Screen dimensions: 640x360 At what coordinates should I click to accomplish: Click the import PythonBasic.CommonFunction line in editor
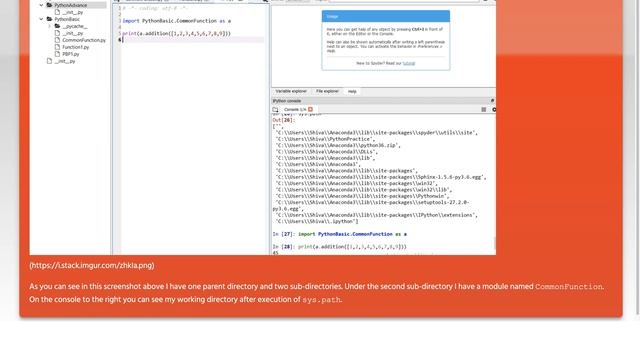176,21
